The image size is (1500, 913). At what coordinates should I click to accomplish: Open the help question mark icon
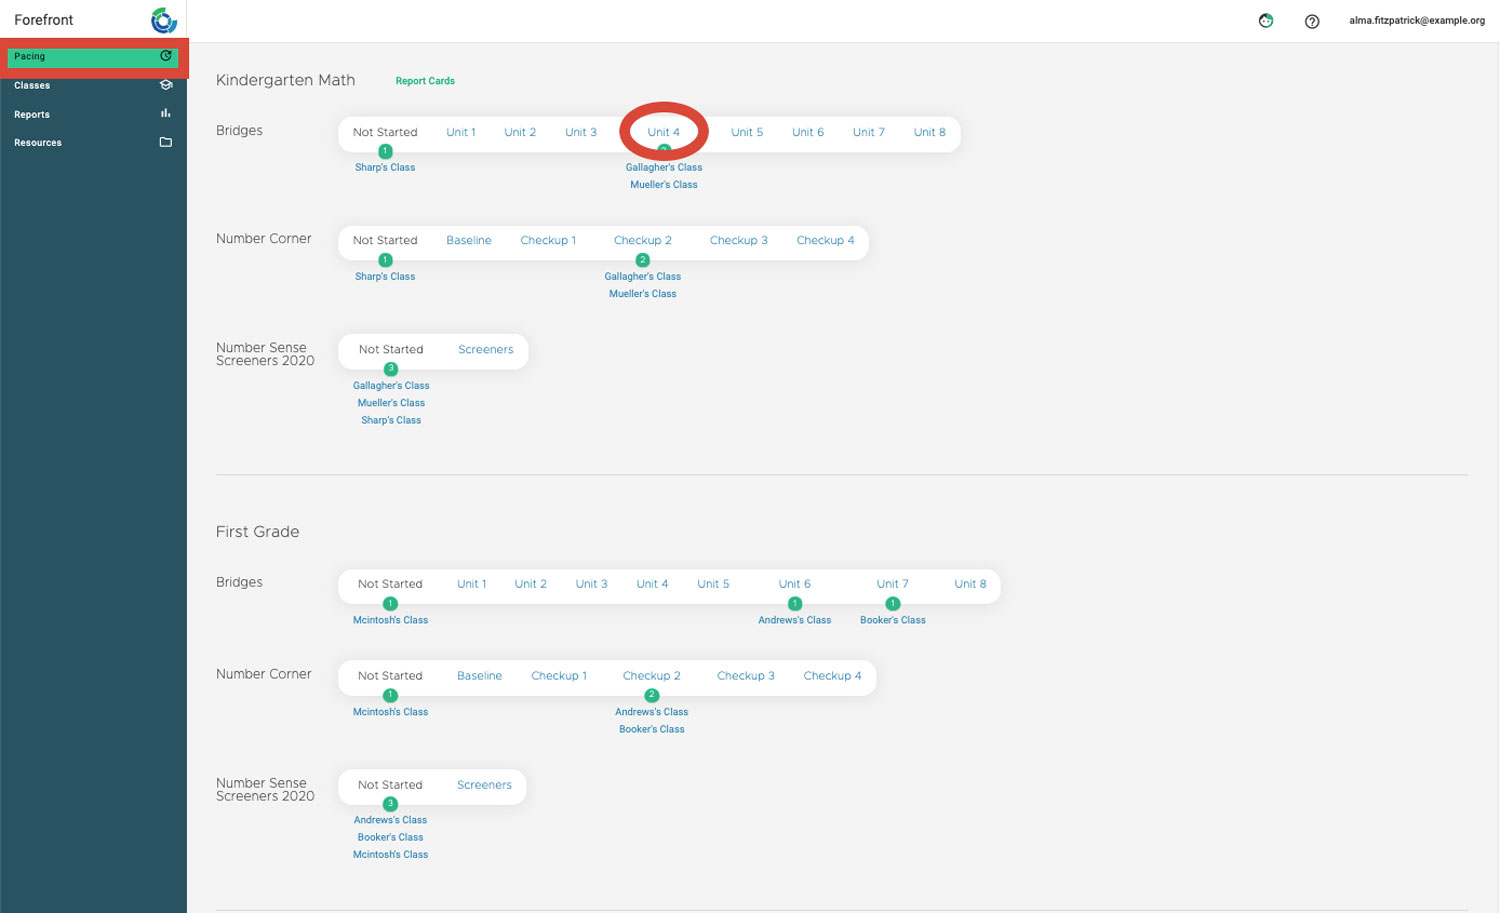[1312, 21]
